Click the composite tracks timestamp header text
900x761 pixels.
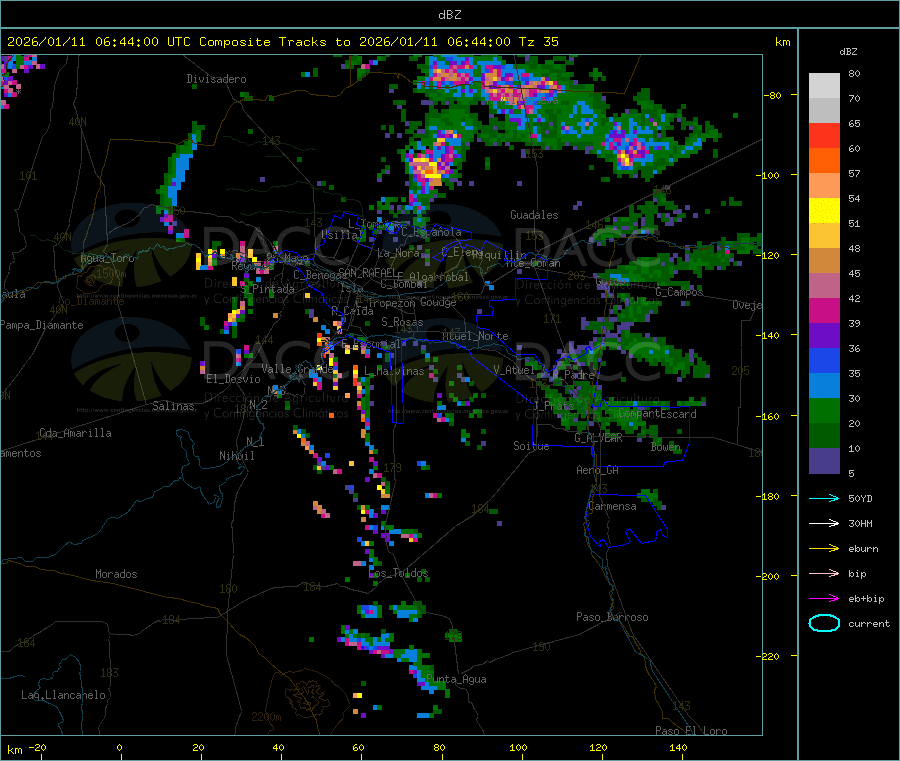pyautogui.click(x=282, y=42)
